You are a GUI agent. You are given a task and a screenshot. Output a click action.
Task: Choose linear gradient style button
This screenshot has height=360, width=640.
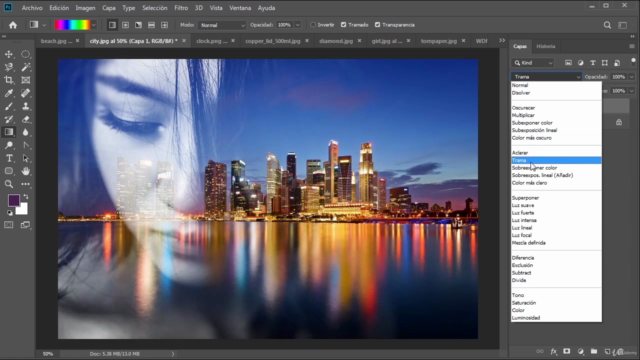[112, 25]
